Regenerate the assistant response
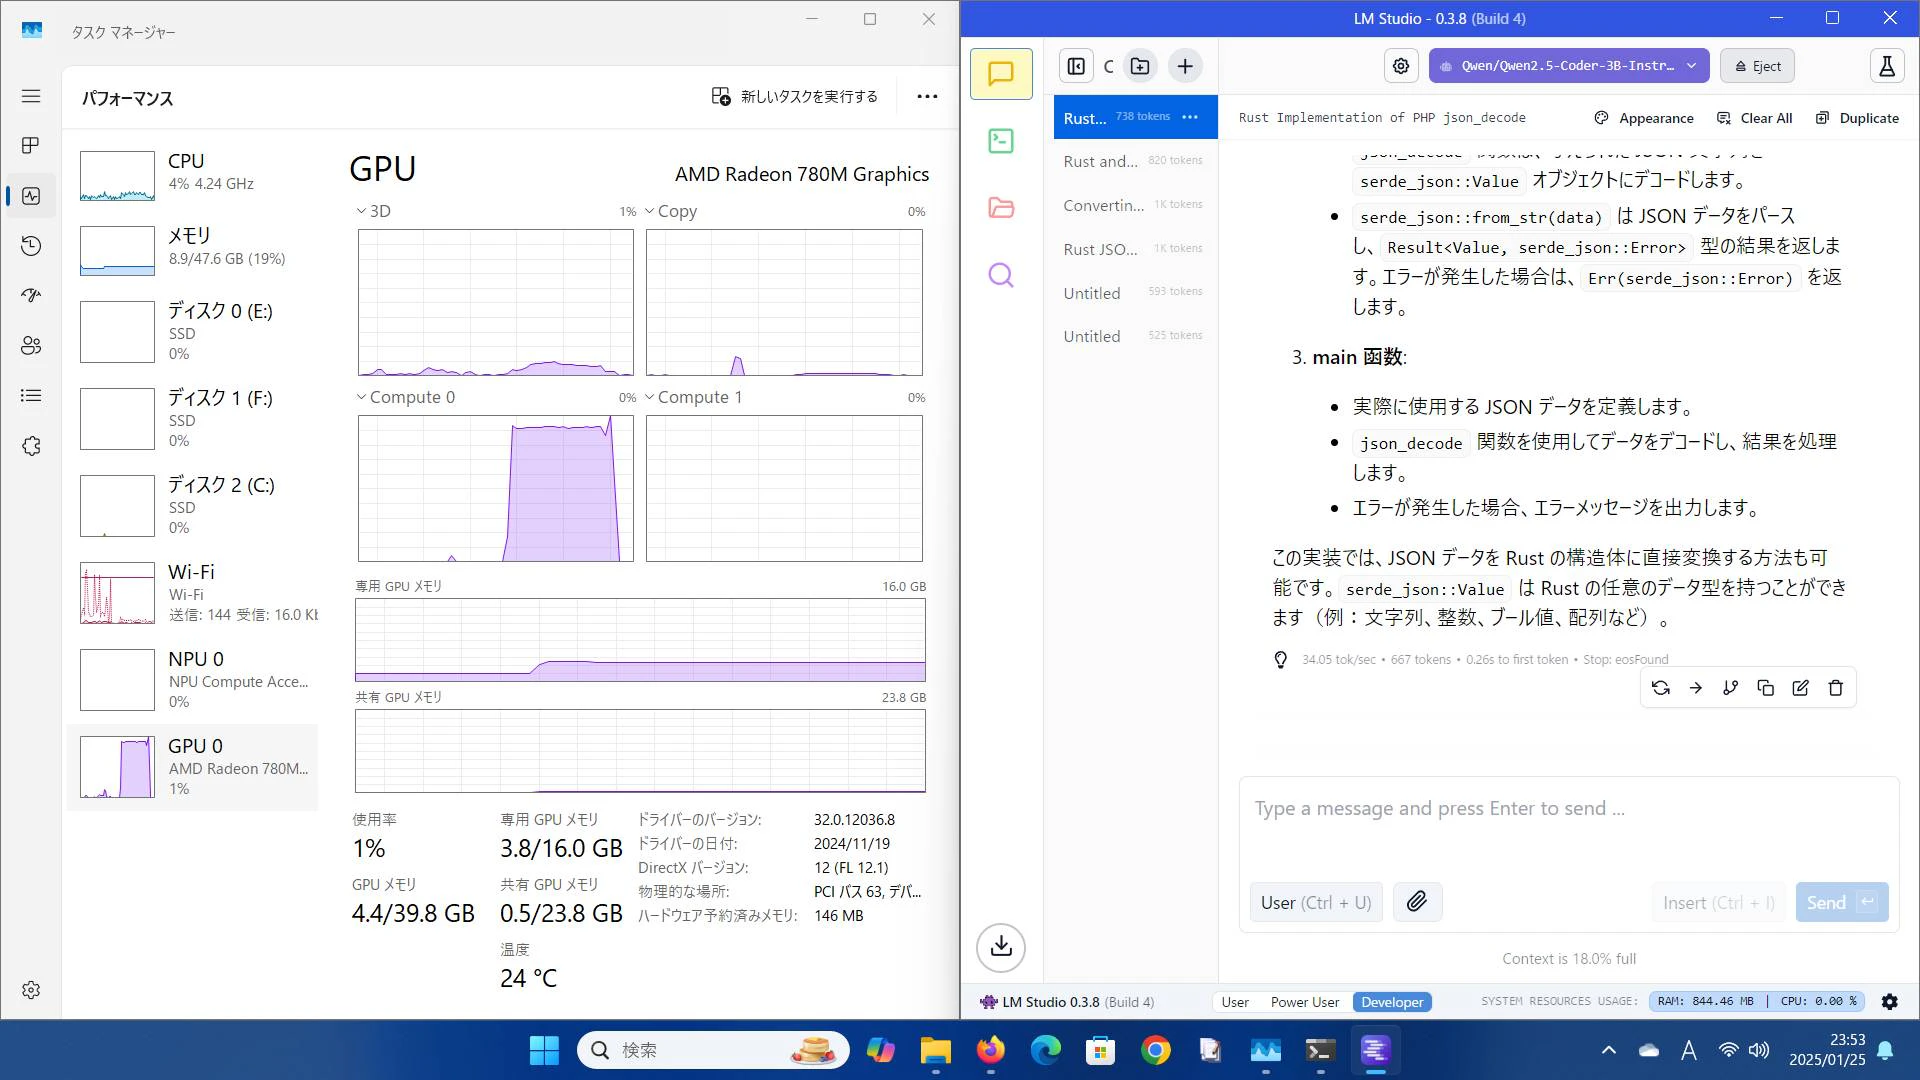The image size is (1920, 1080). click(1661, 688)
